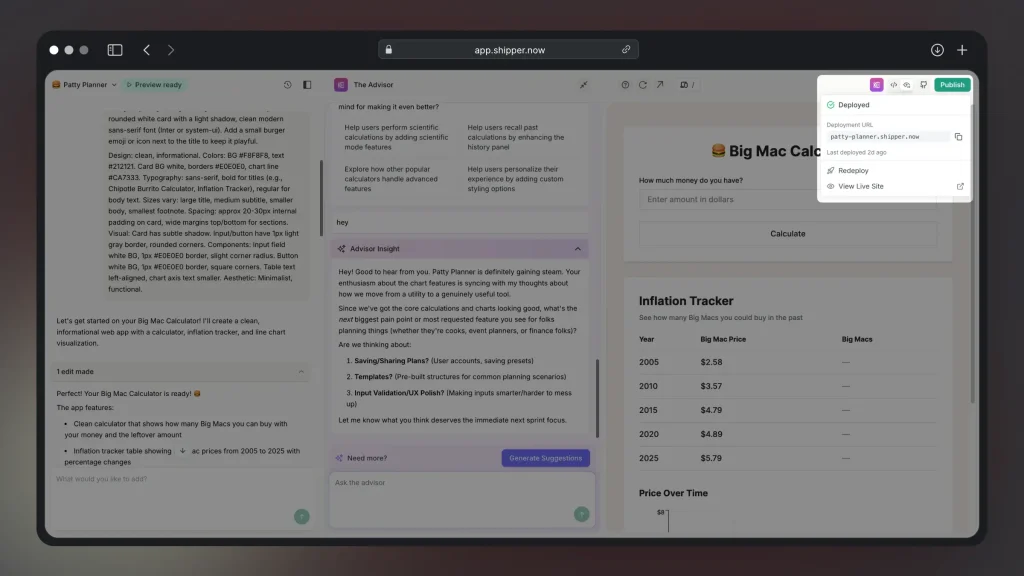
Task: Jump to latest message down arrow in chat
Action: [182, 451]
